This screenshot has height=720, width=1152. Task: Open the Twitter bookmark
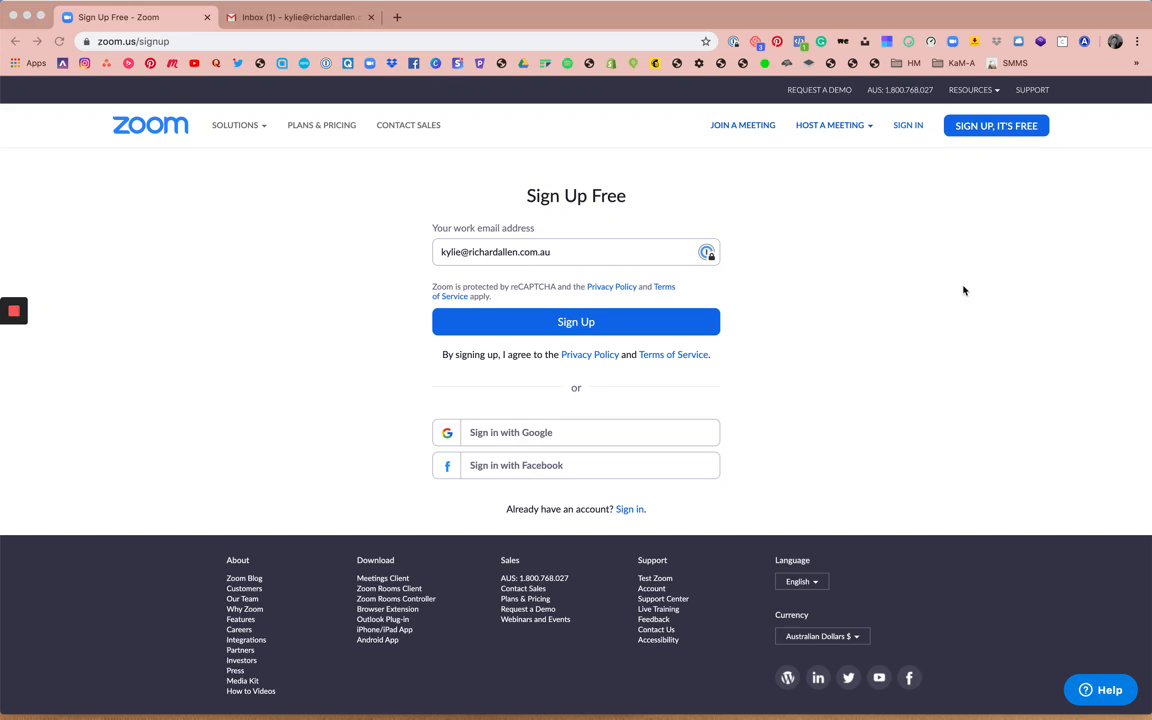point(237,63)
